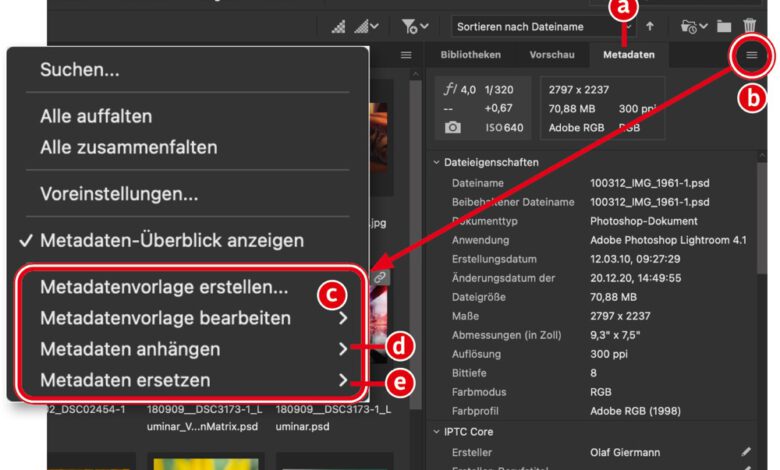Open recent files folder menu

point(694,26)
